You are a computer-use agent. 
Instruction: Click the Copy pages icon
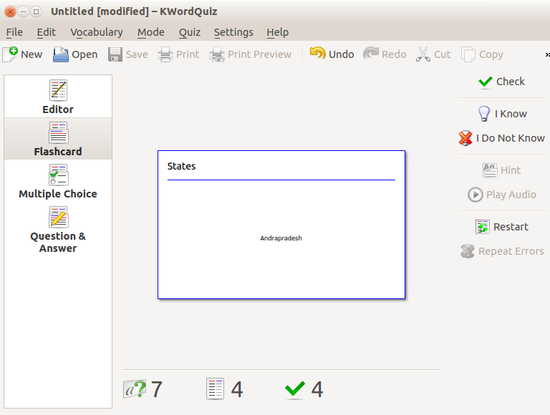(468, 54)
